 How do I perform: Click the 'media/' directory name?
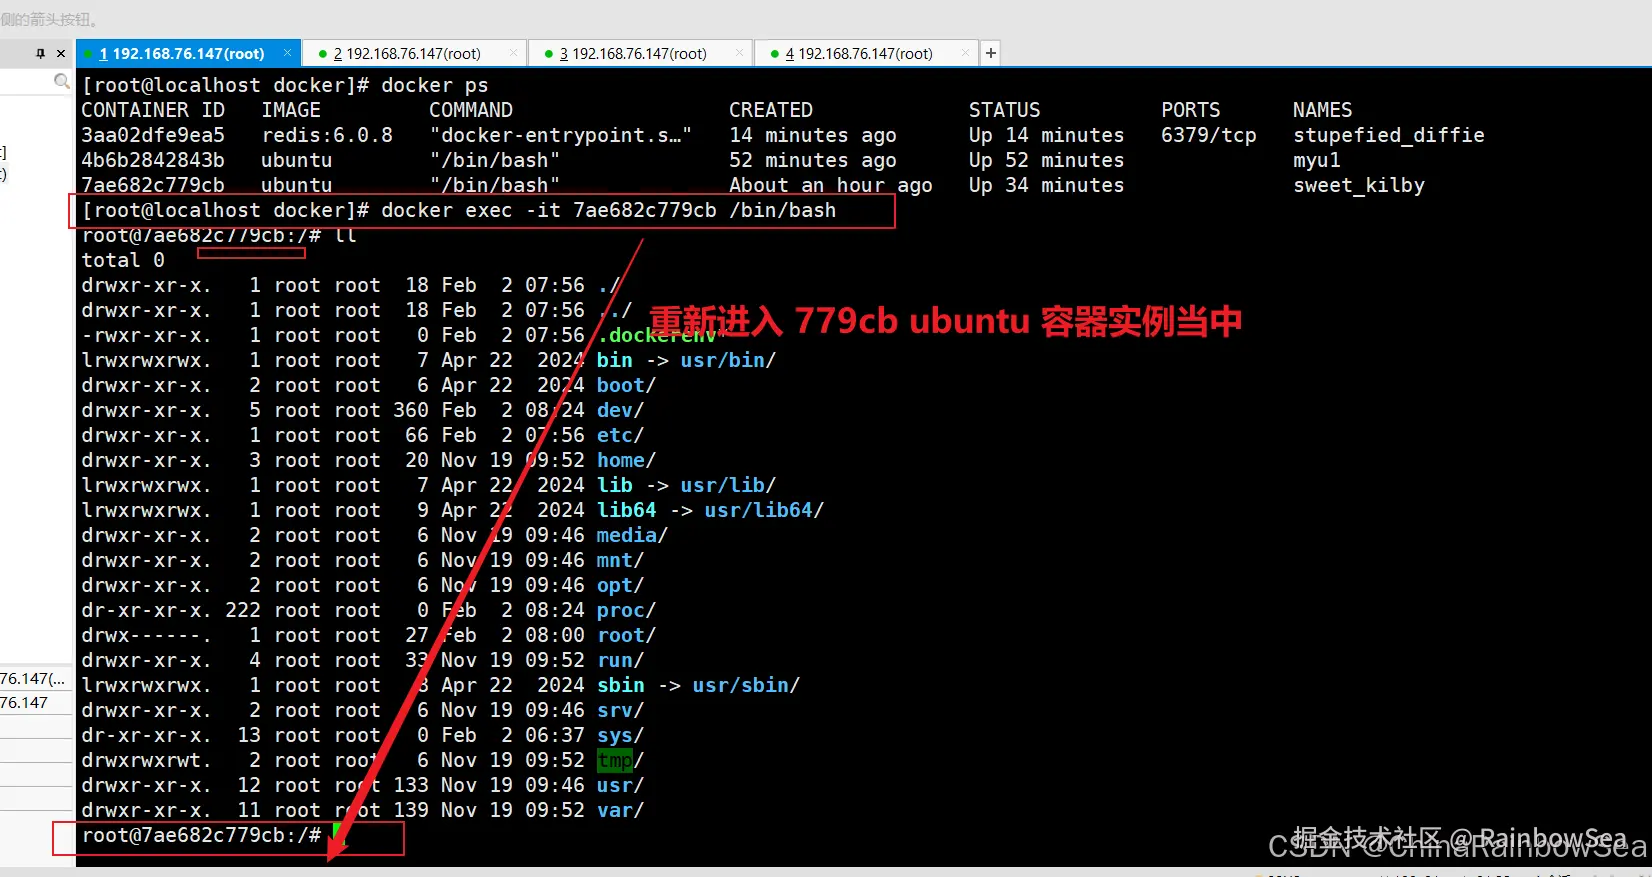tap(633, 535)
